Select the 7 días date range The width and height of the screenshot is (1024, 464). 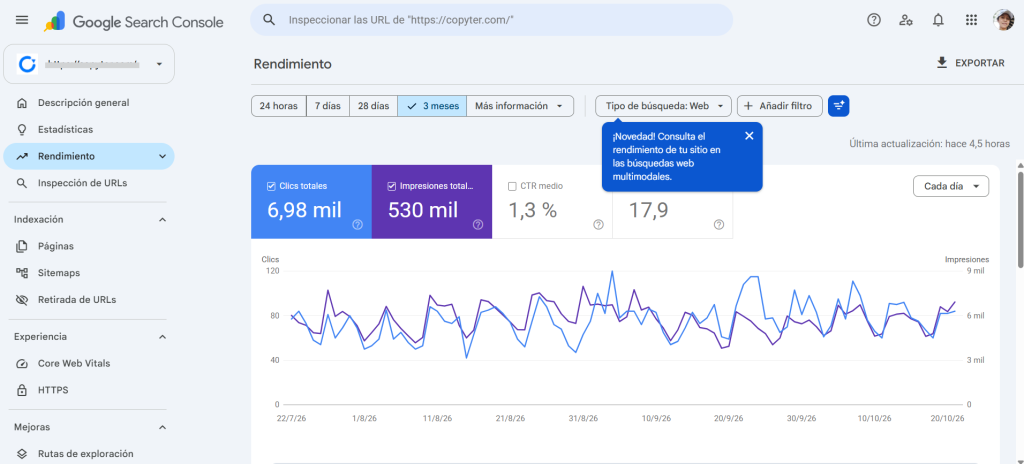point(328,106)
